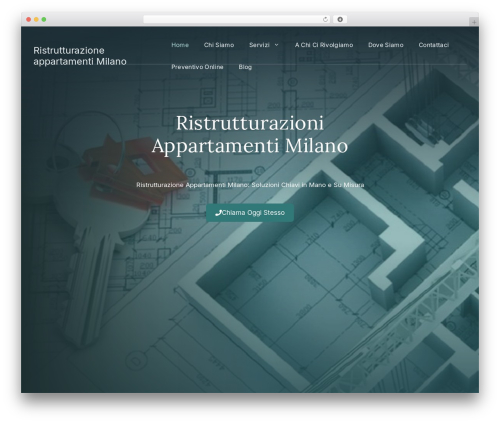Open a new tab with plus icon

(474, 22)
